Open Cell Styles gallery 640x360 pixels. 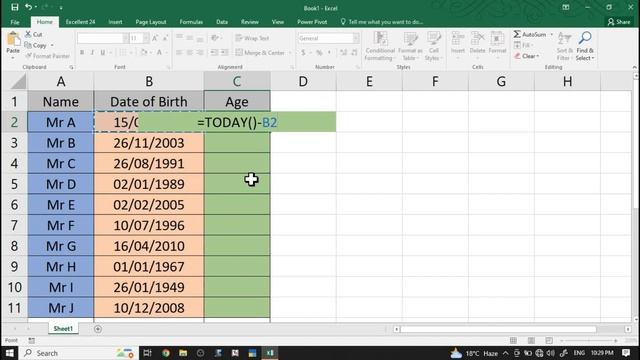433,46
